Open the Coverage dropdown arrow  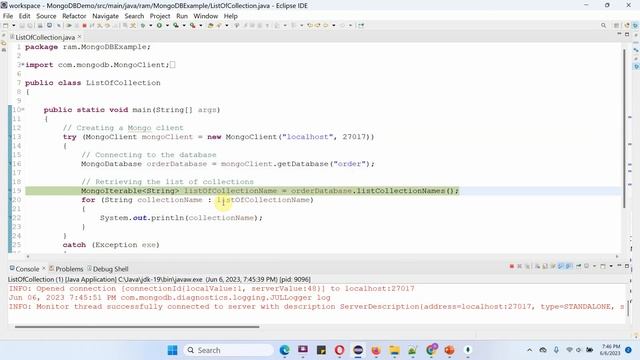[x=184, y=25]
